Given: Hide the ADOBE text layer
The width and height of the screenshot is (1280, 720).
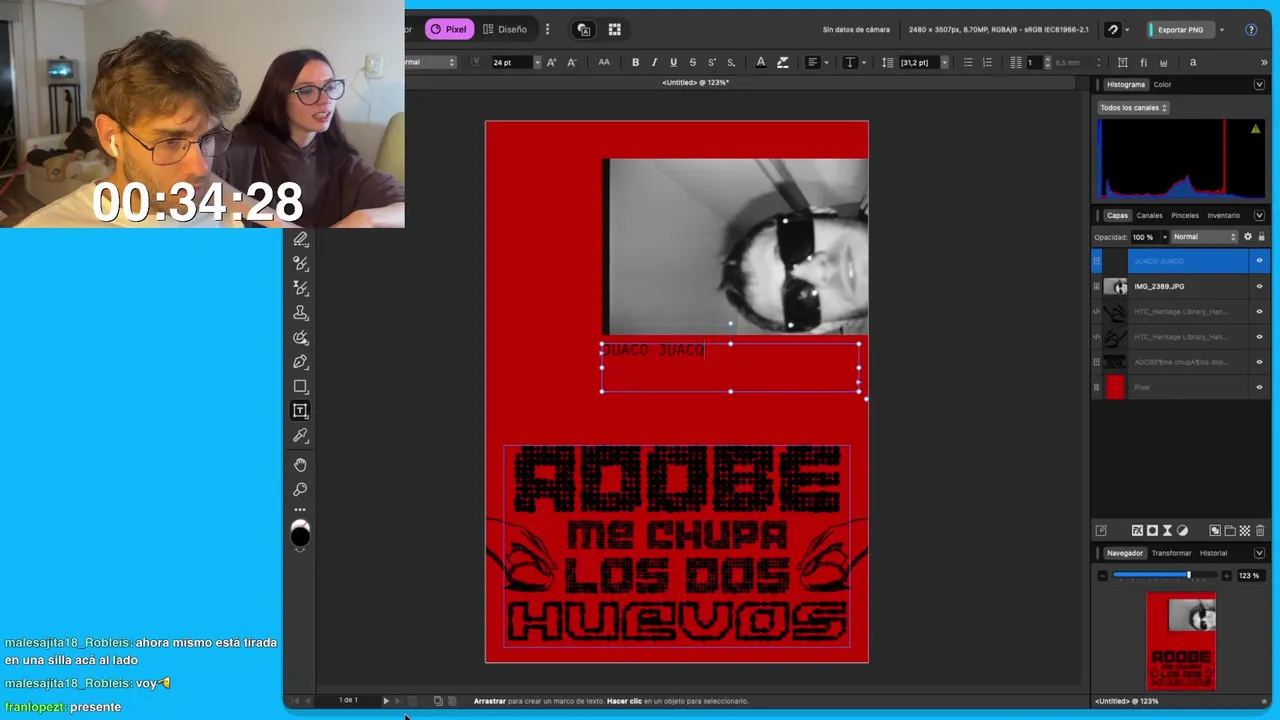Looking at the screenshot, I should pyautogui.click(x=1259, y=362).
